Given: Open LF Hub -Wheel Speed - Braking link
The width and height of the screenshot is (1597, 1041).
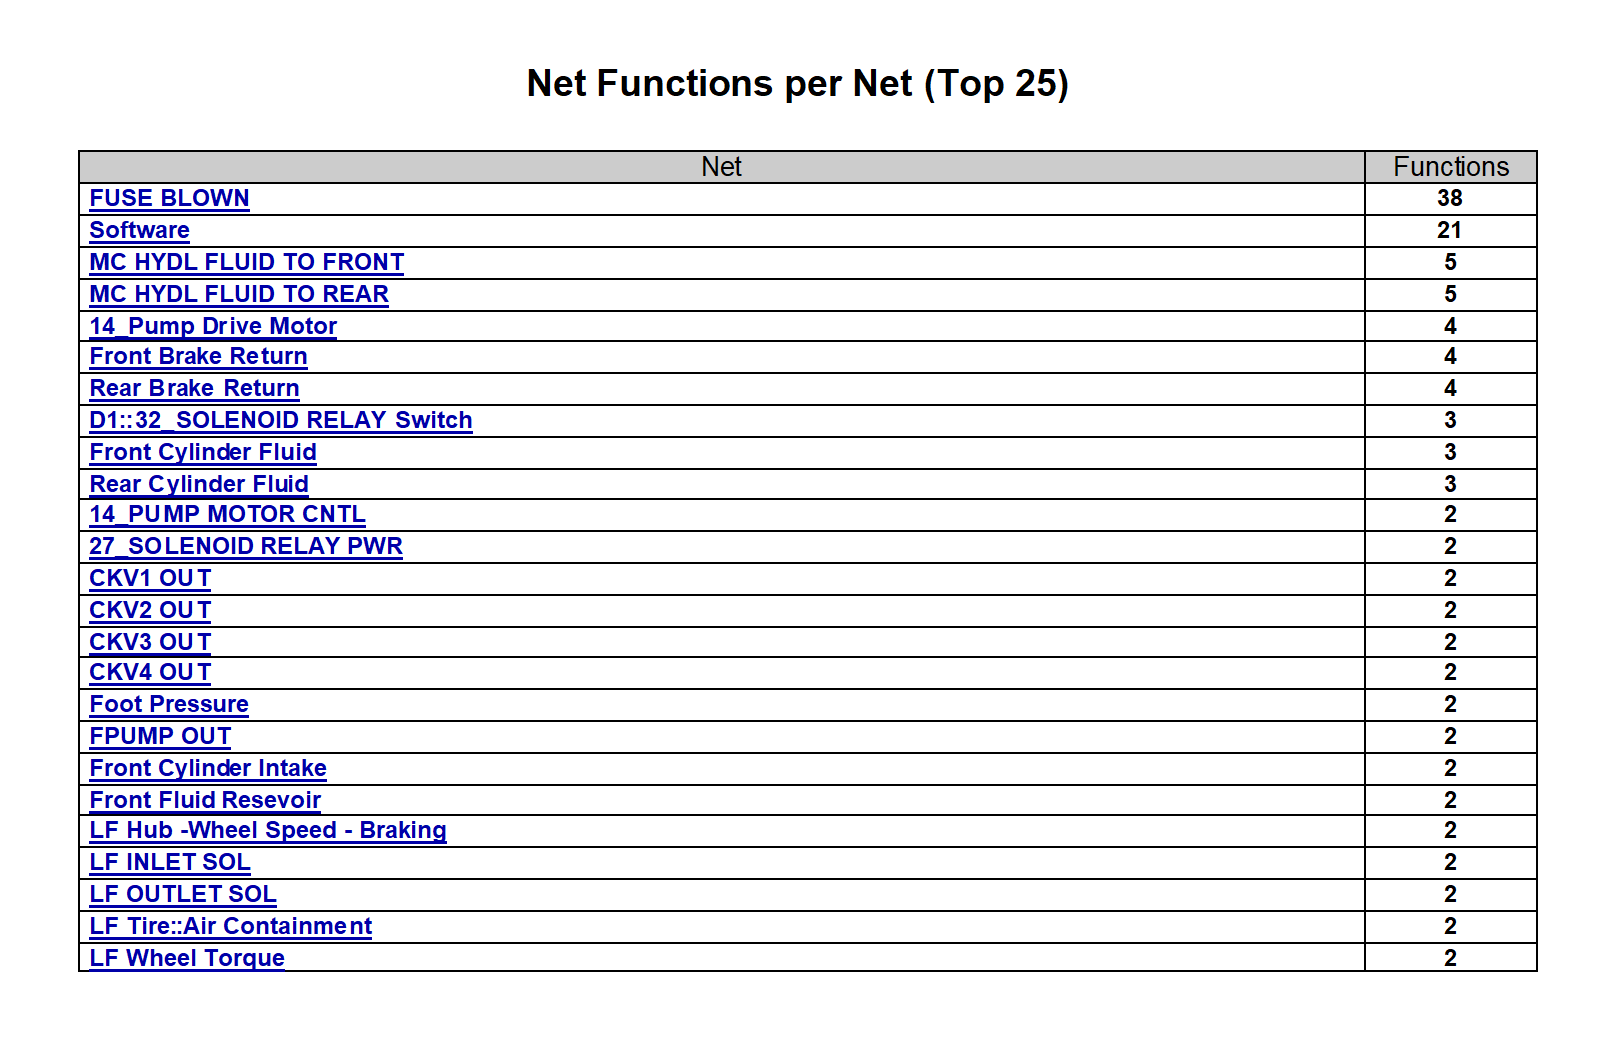Looking at the screenshot, I should (268, 830).
